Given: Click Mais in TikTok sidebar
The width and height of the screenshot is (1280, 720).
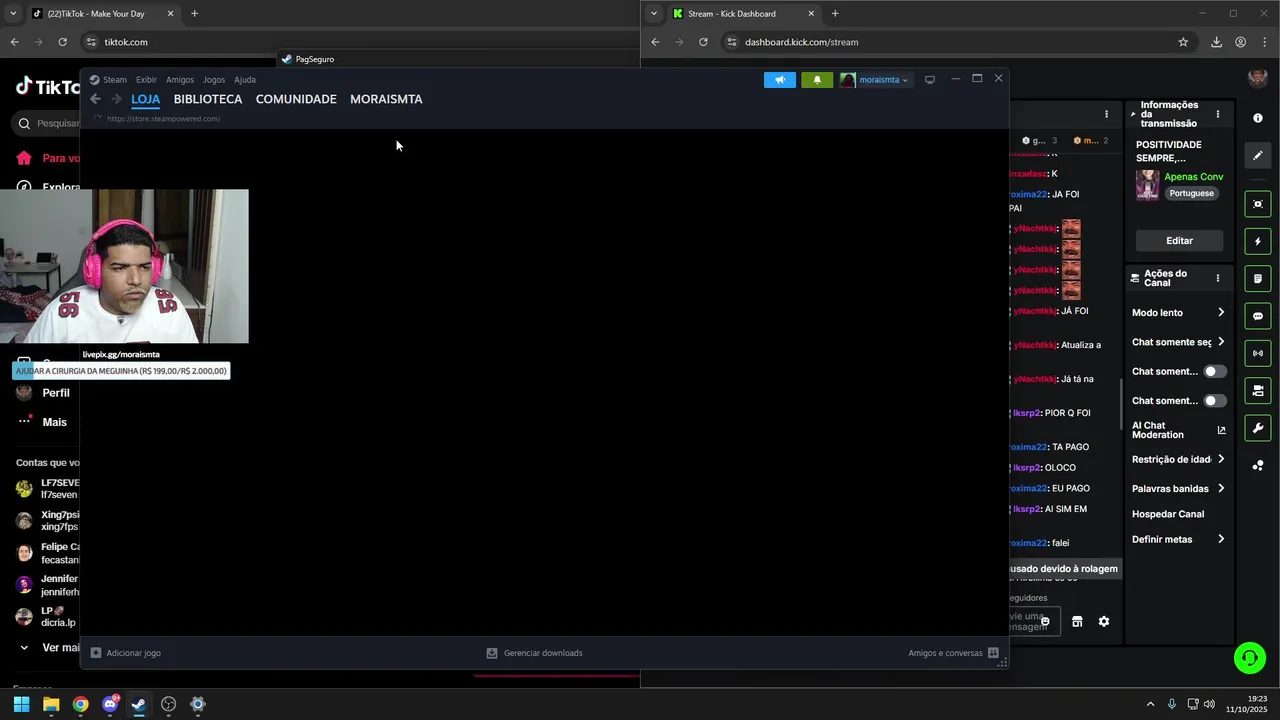Looking at the screenshot, I should 42,422.
